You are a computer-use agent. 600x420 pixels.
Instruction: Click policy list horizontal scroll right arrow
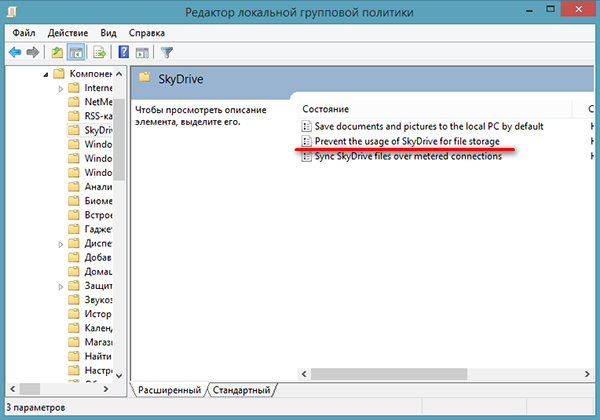click(587, 374)
